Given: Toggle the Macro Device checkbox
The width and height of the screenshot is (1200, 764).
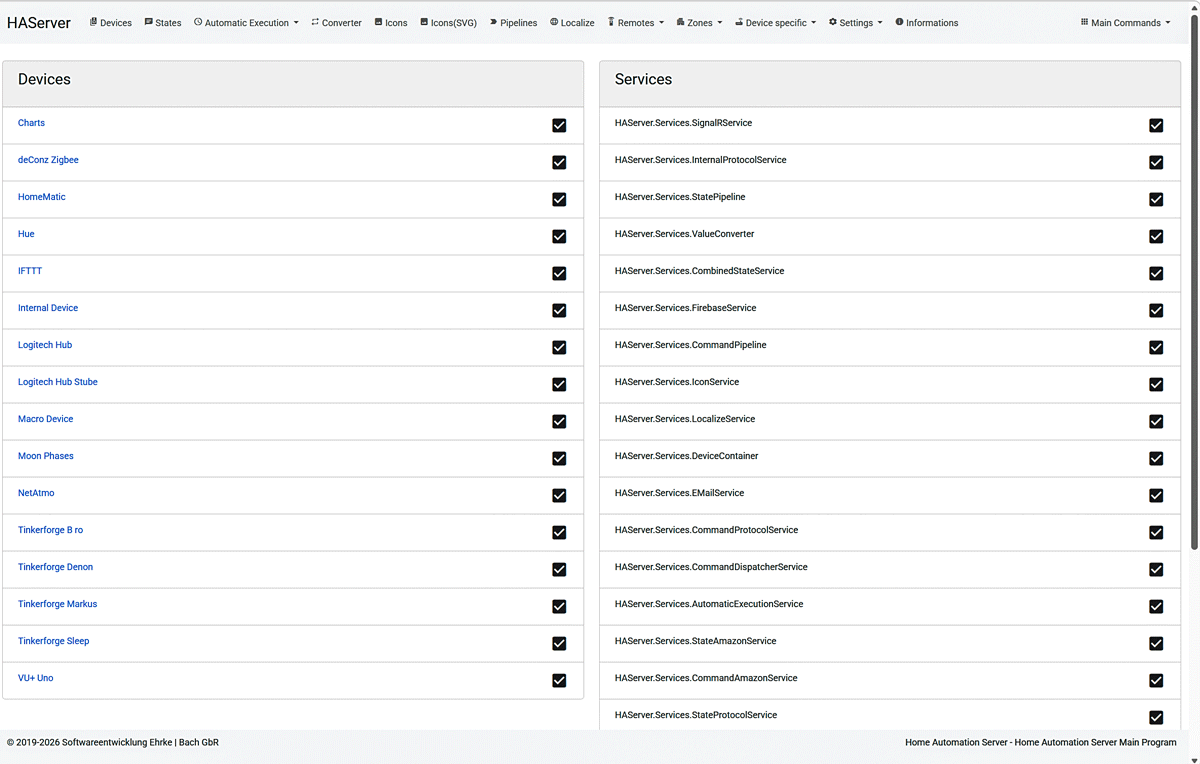Looking at the screenshot, I should coord(559,421).
